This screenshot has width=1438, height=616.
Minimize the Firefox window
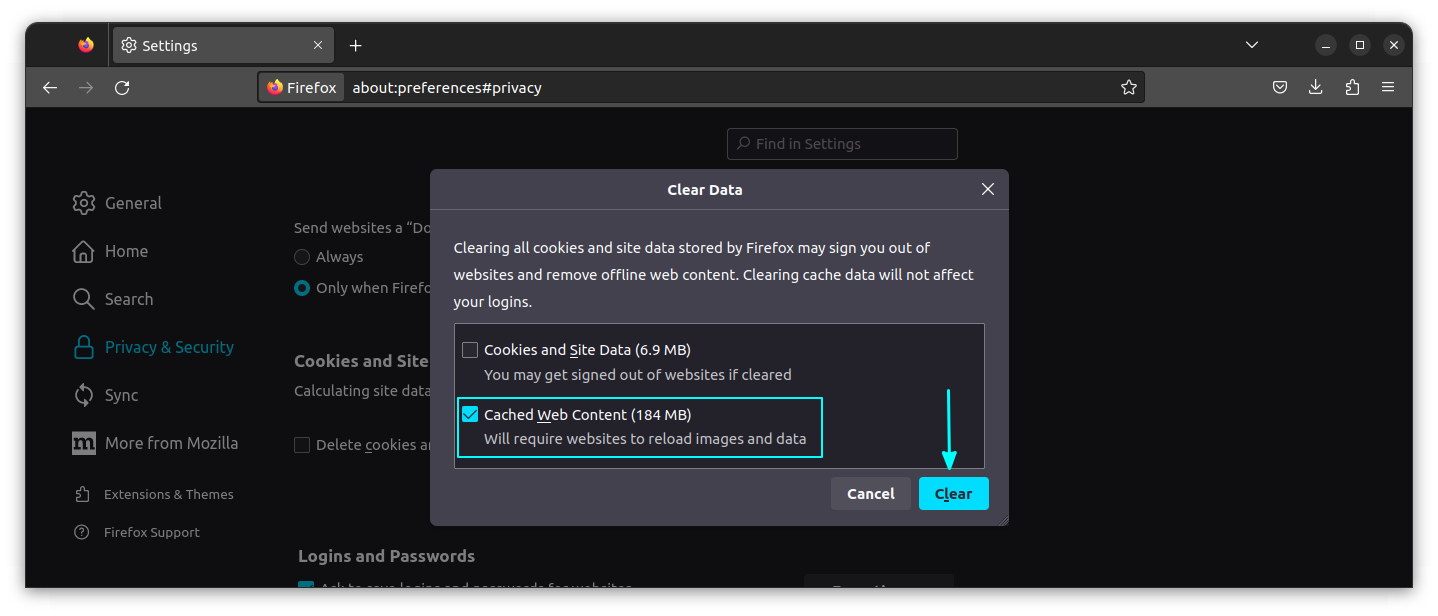click(1326, 45)
